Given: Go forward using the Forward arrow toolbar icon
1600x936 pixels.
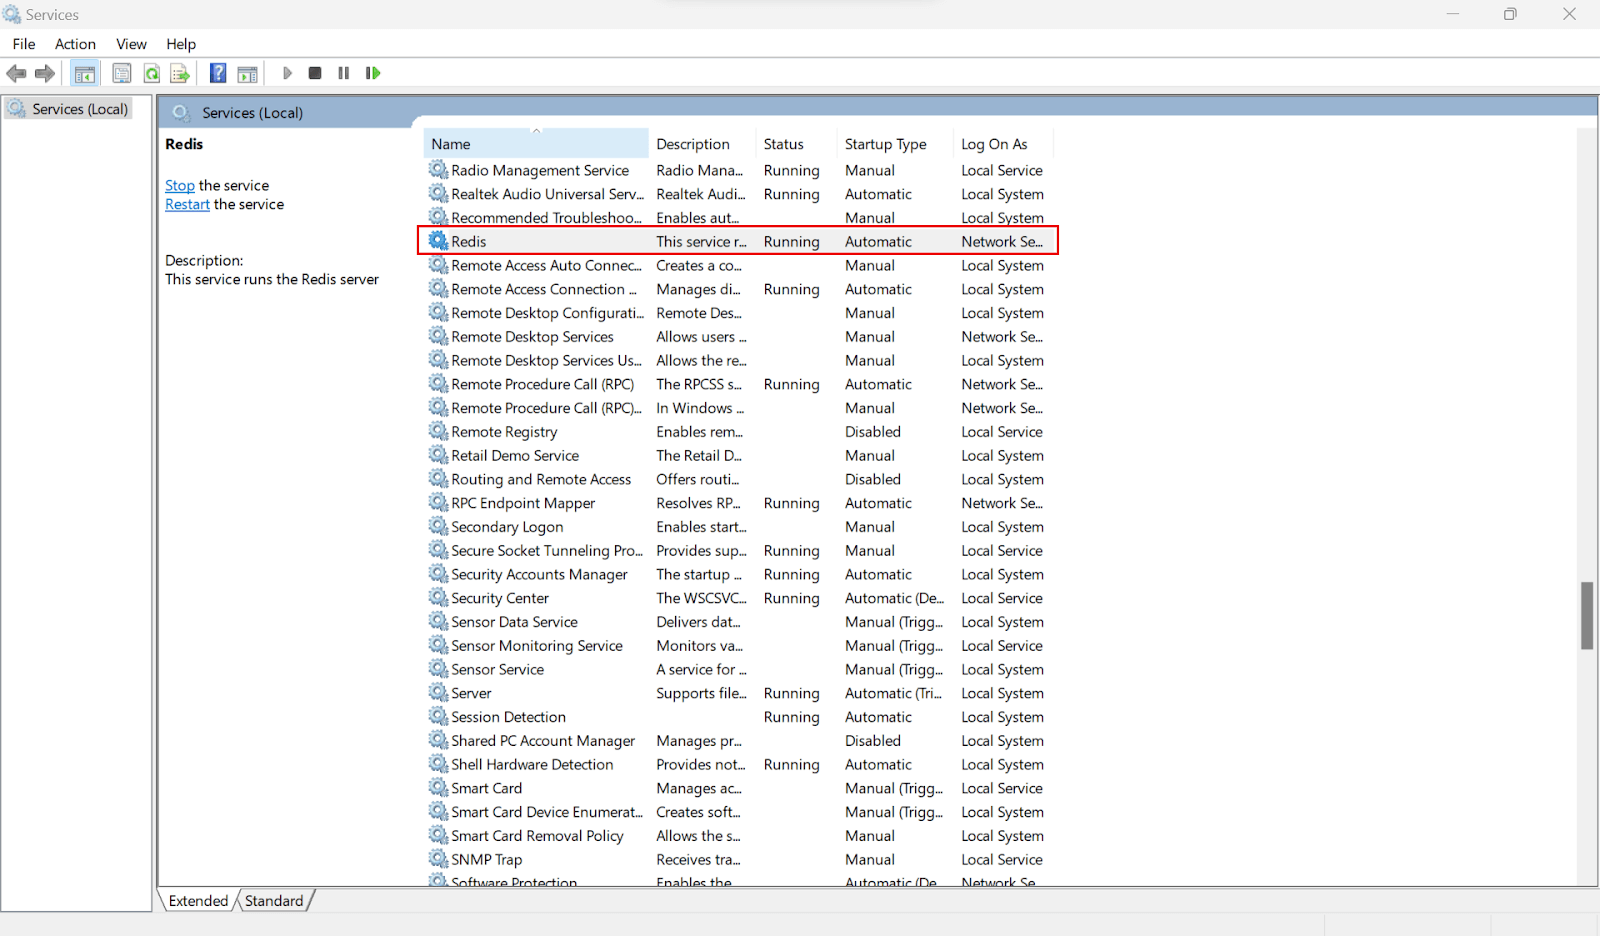Looking at the screenshot, I should (45, 73).
